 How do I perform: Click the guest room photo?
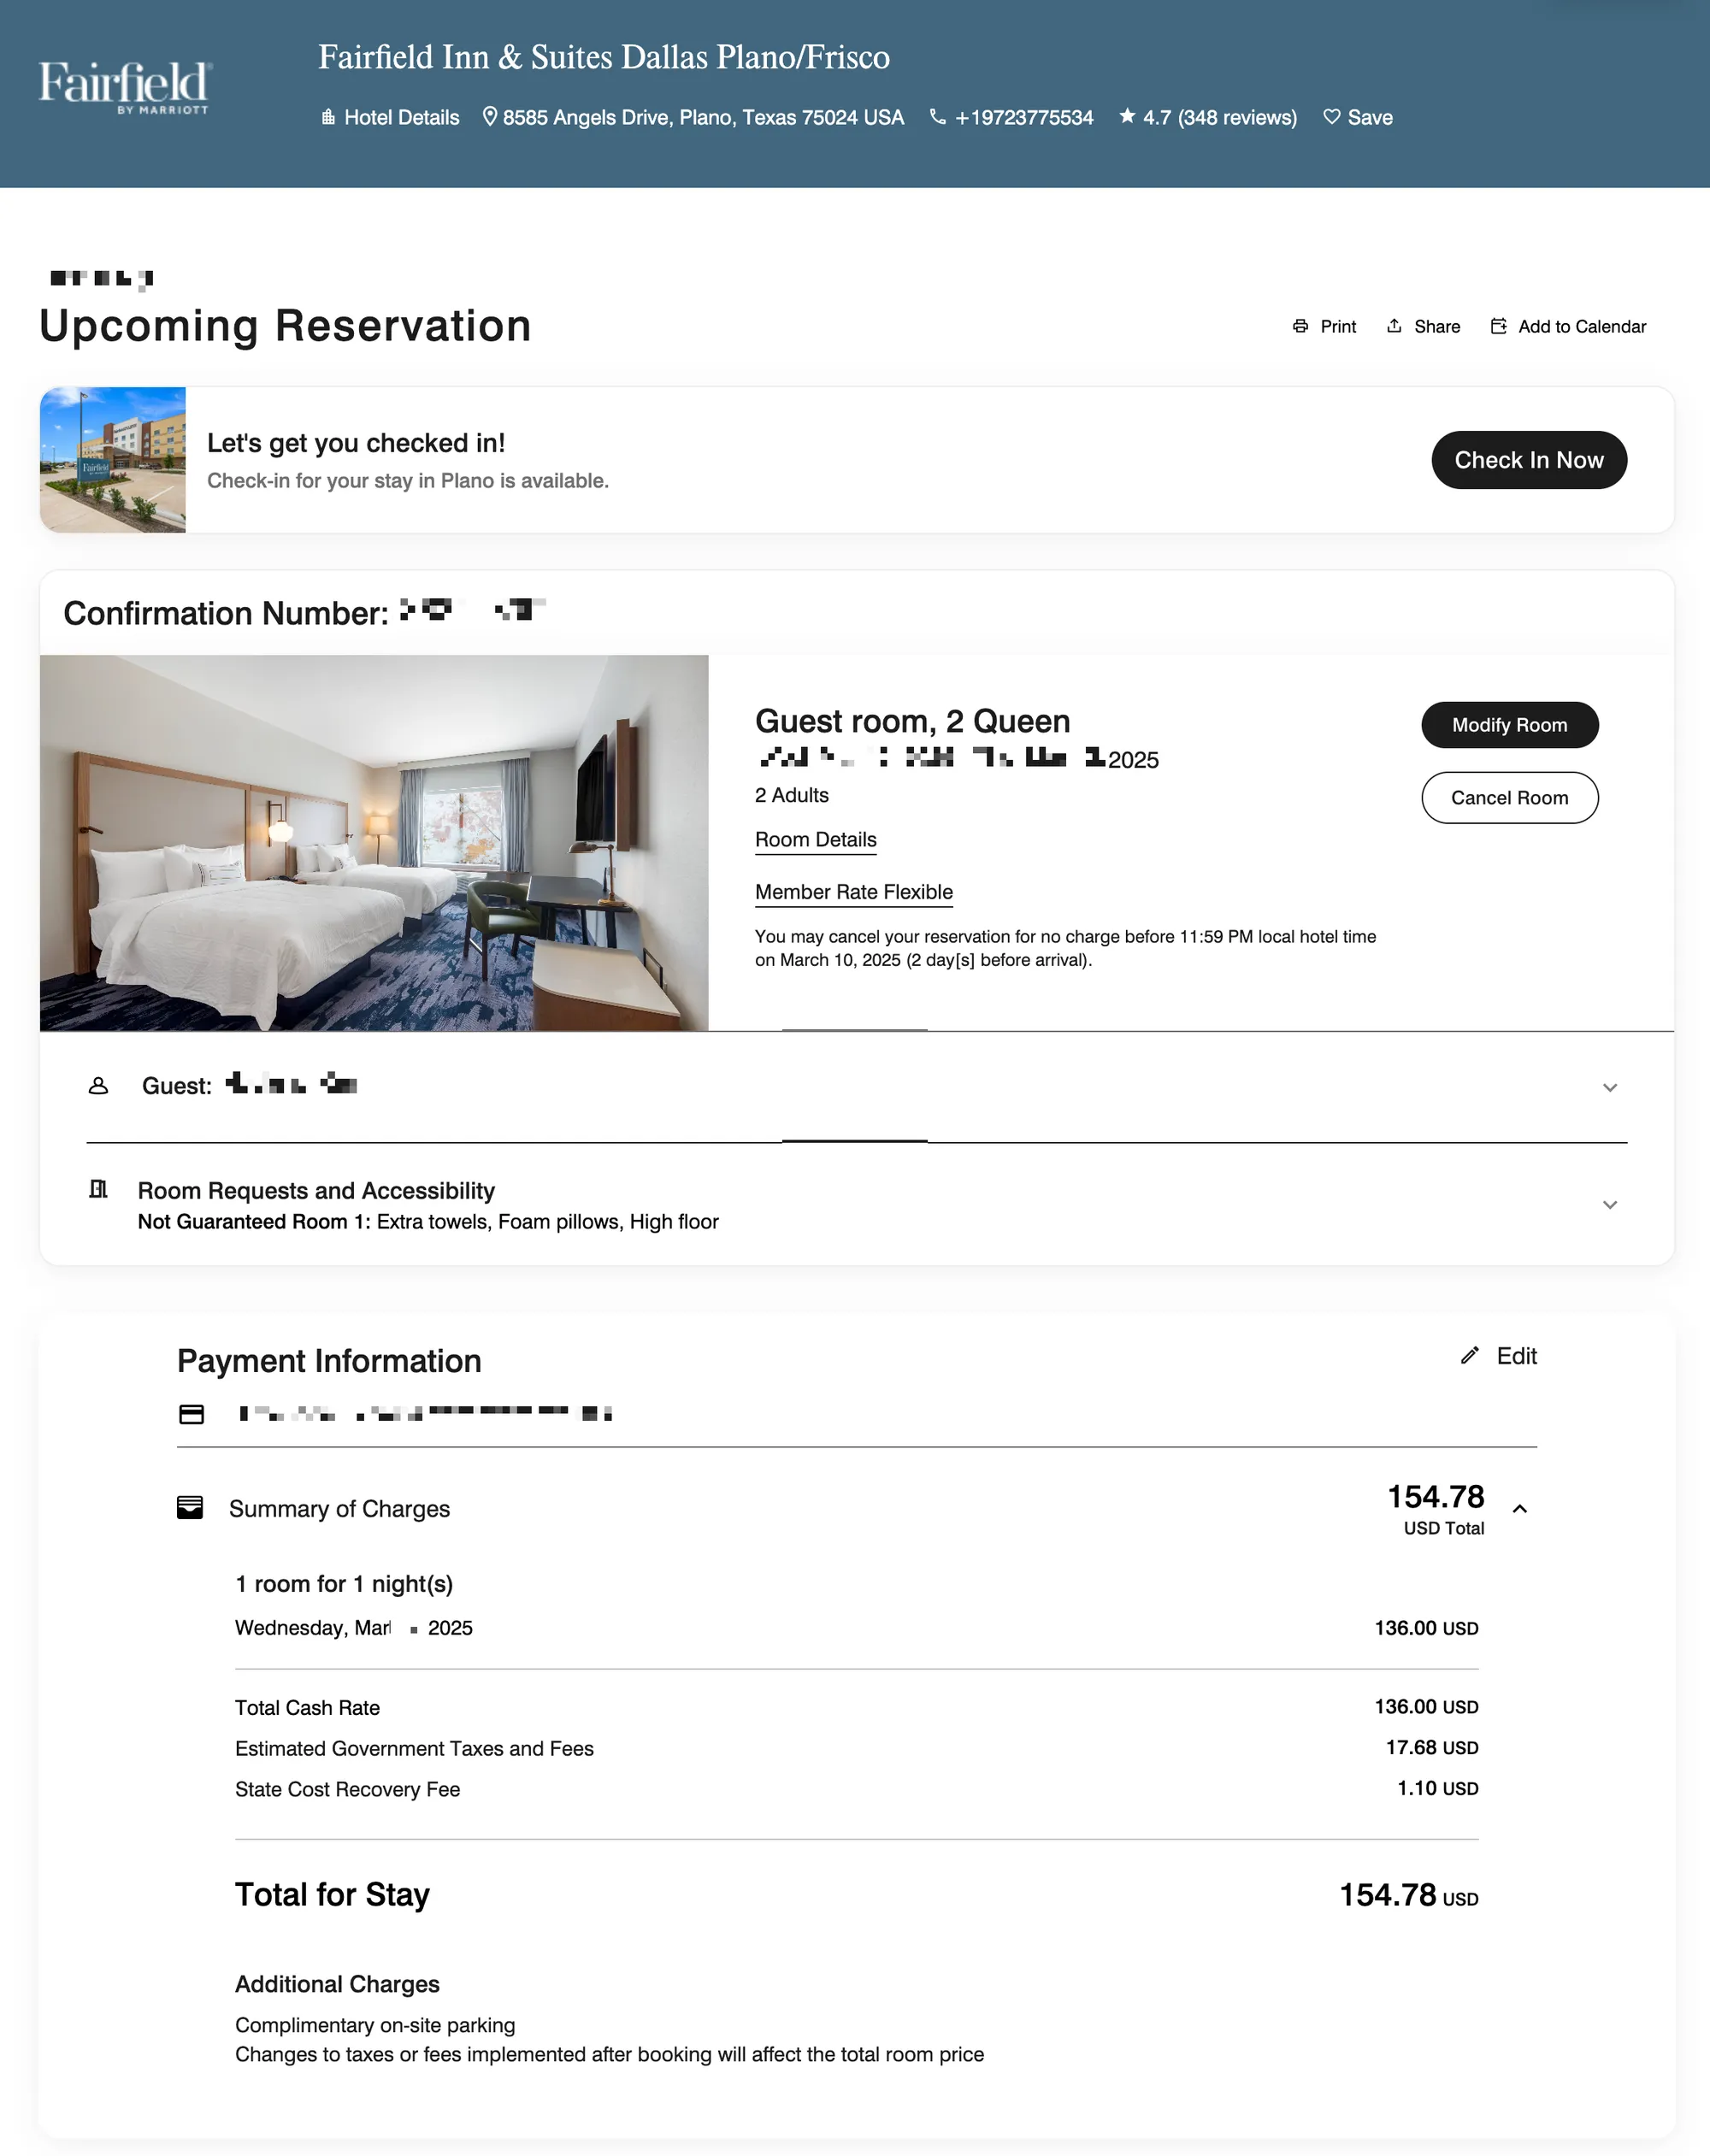[374, 843]
